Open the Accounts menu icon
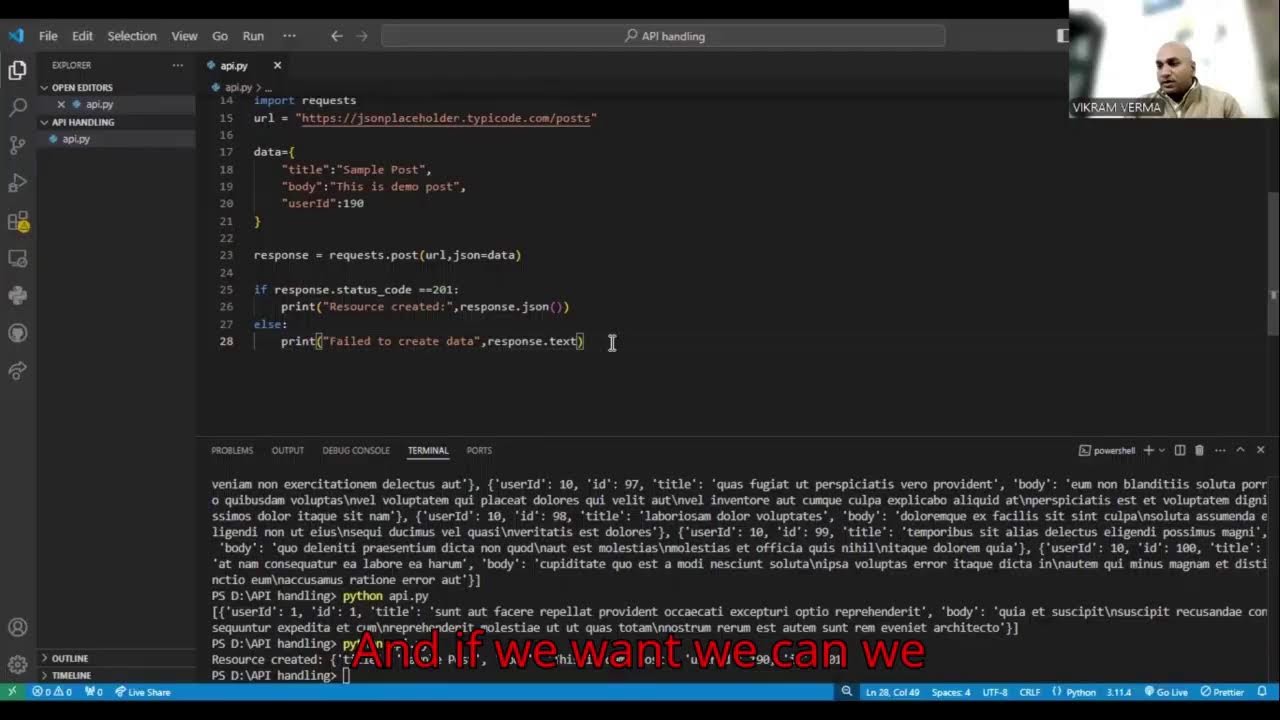 pos(17,628)
